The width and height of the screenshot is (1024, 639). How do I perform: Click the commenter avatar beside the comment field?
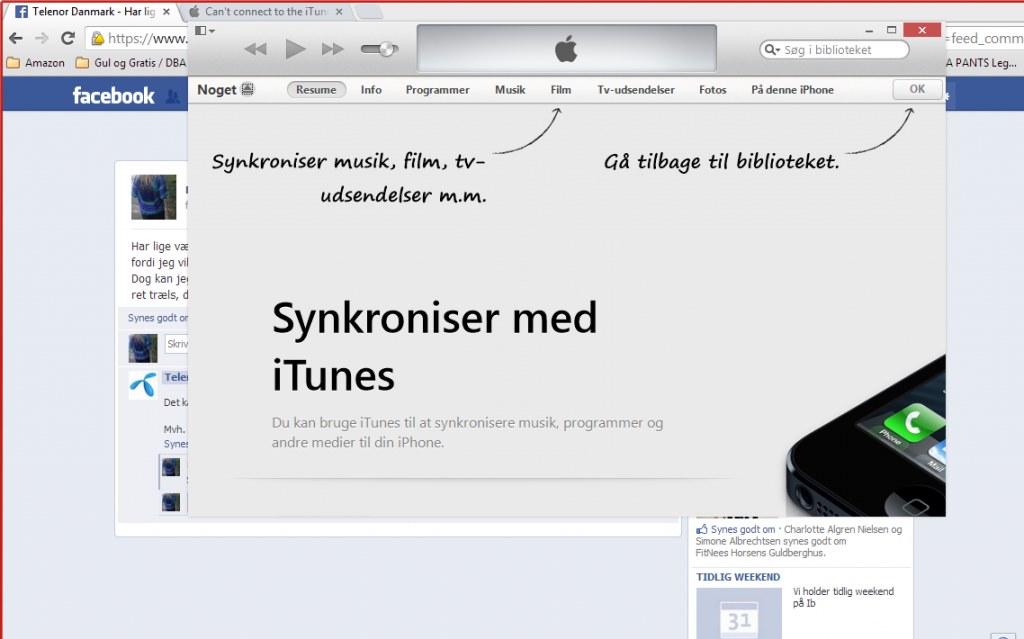143,348
